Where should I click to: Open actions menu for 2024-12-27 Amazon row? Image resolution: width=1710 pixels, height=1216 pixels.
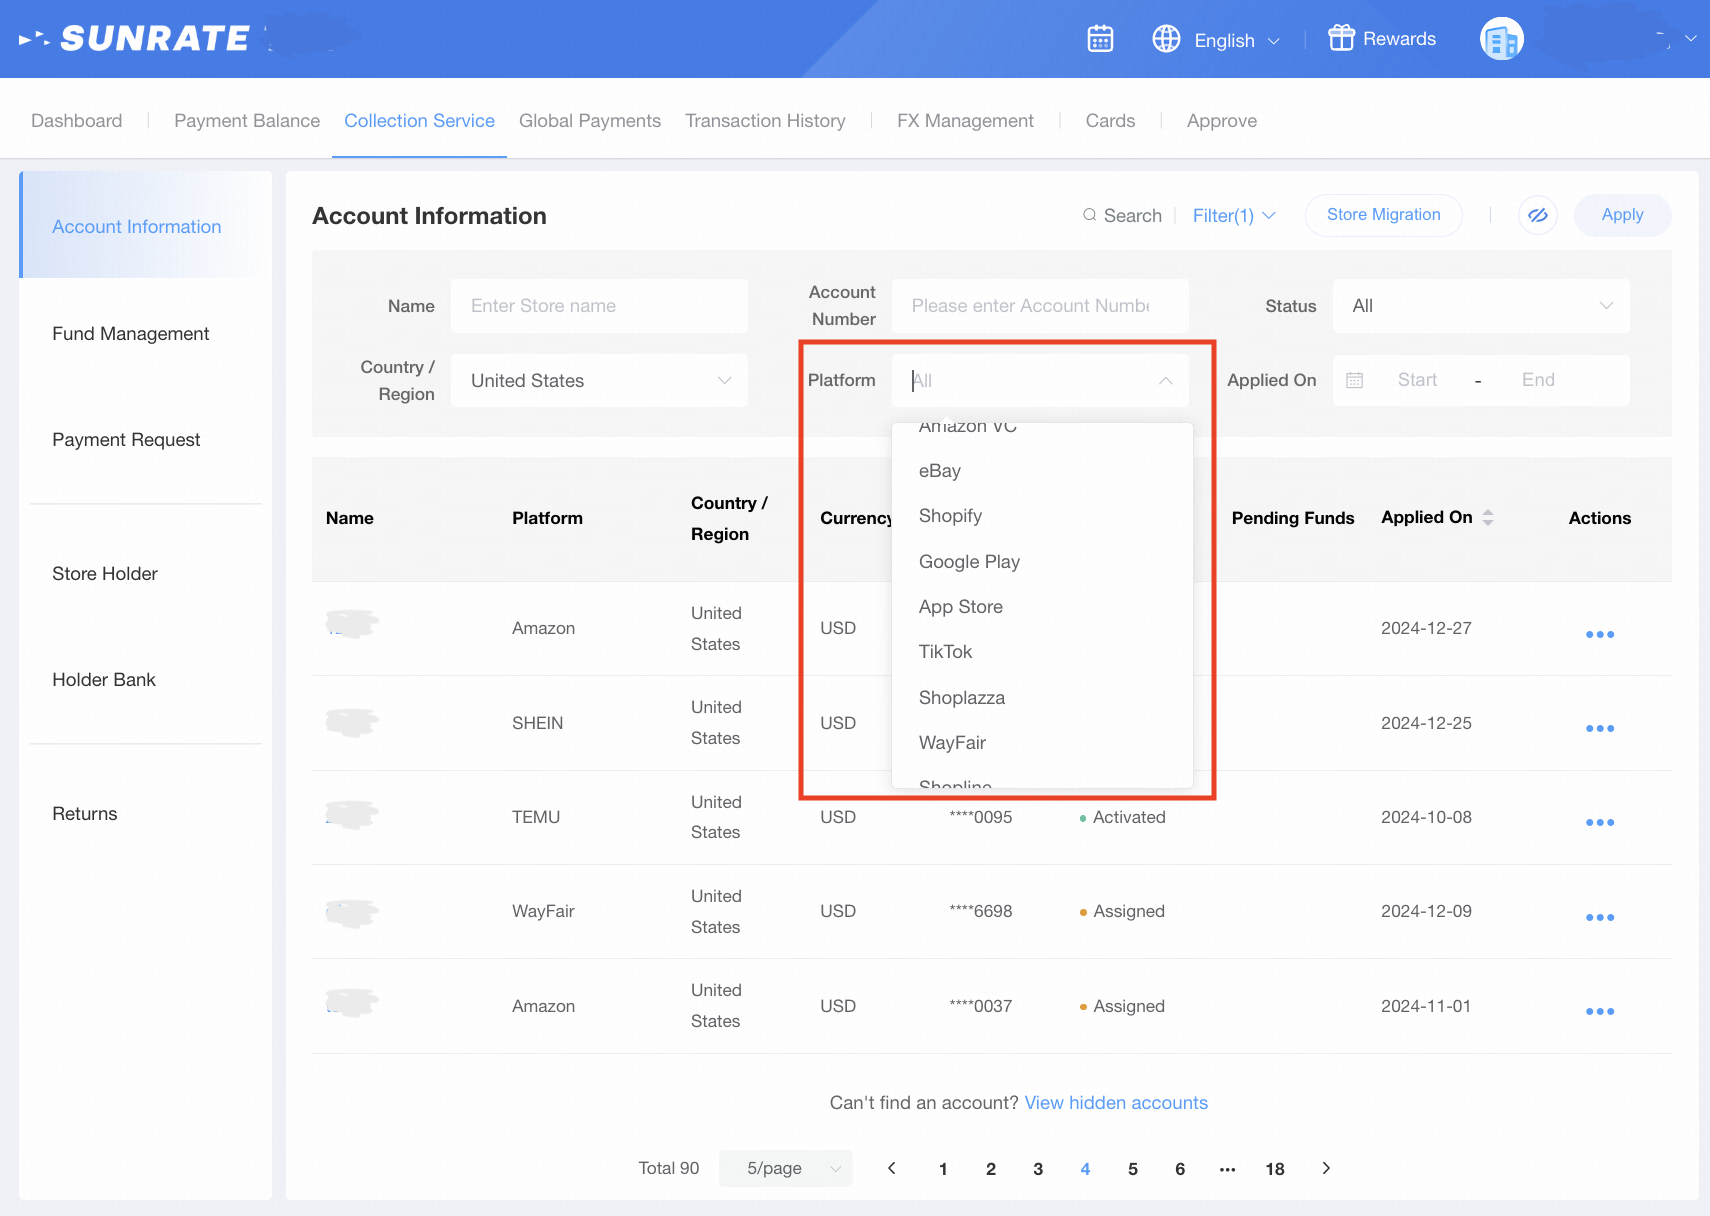pos(1599,634)
